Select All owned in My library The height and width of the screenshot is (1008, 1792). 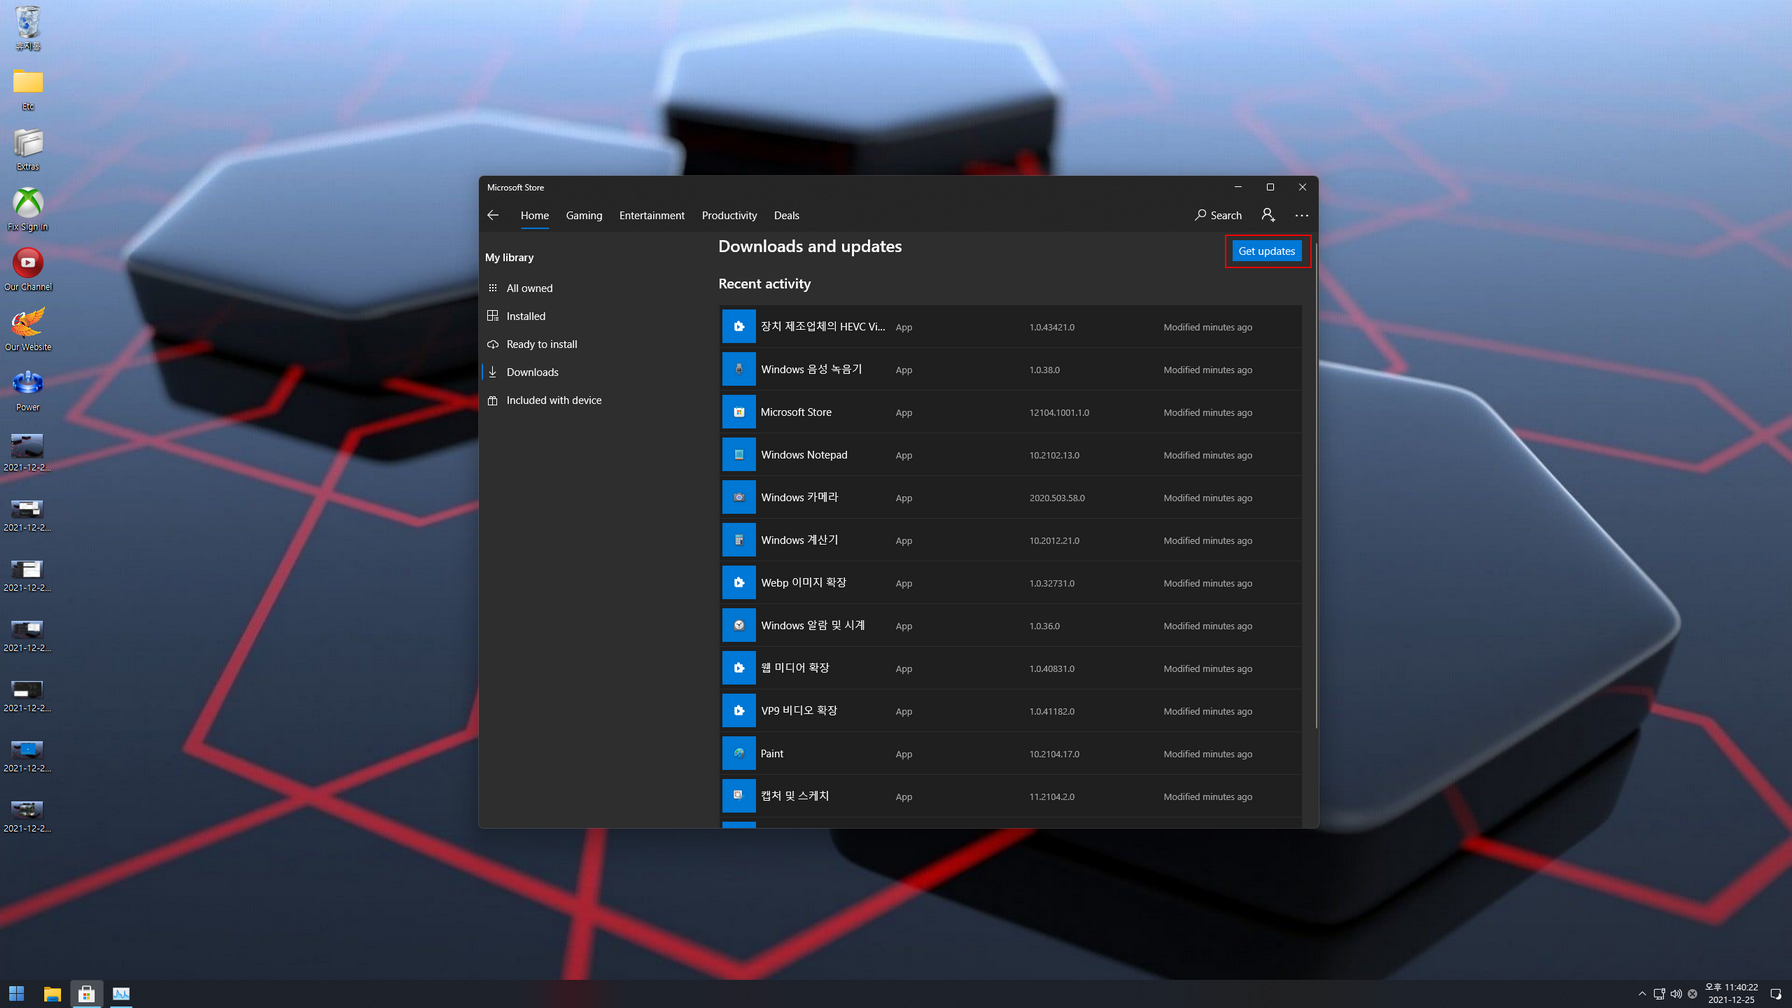[529, 288]
